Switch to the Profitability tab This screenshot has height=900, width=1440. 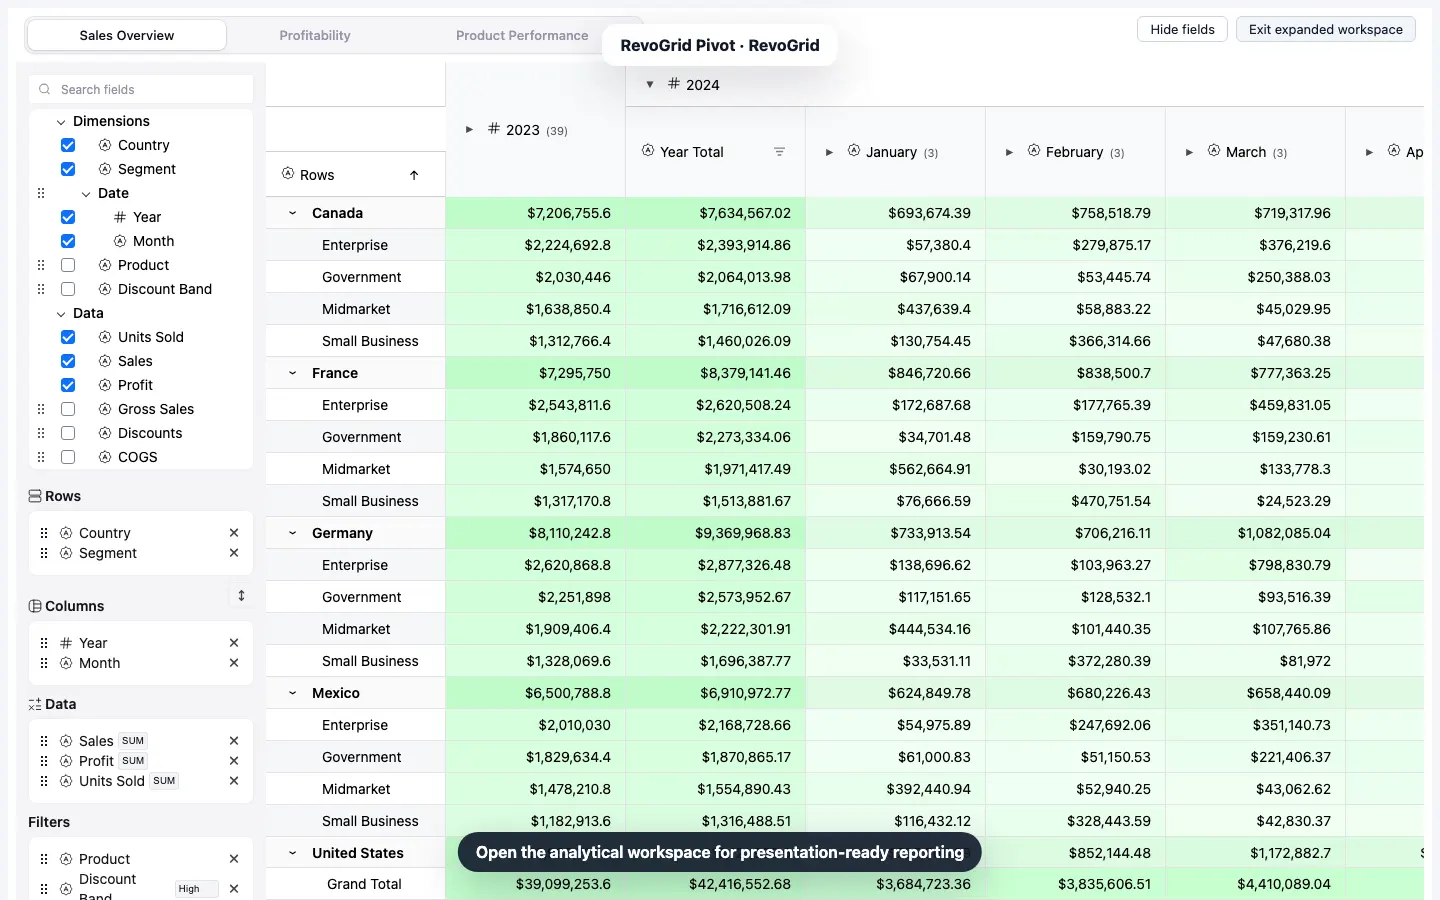[315, 35]
